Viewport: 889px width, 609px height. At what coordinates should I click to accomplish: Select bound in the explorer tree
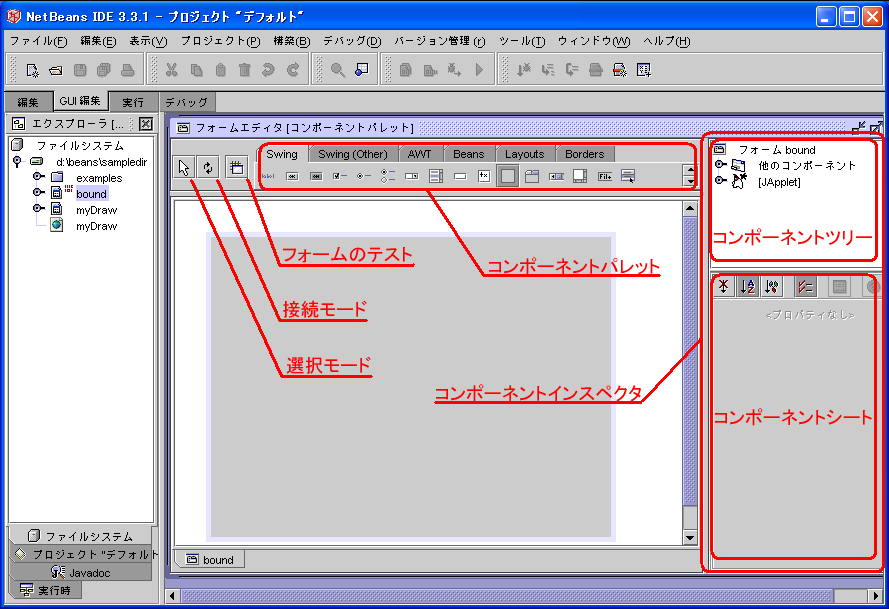click(x=91, y=194)
